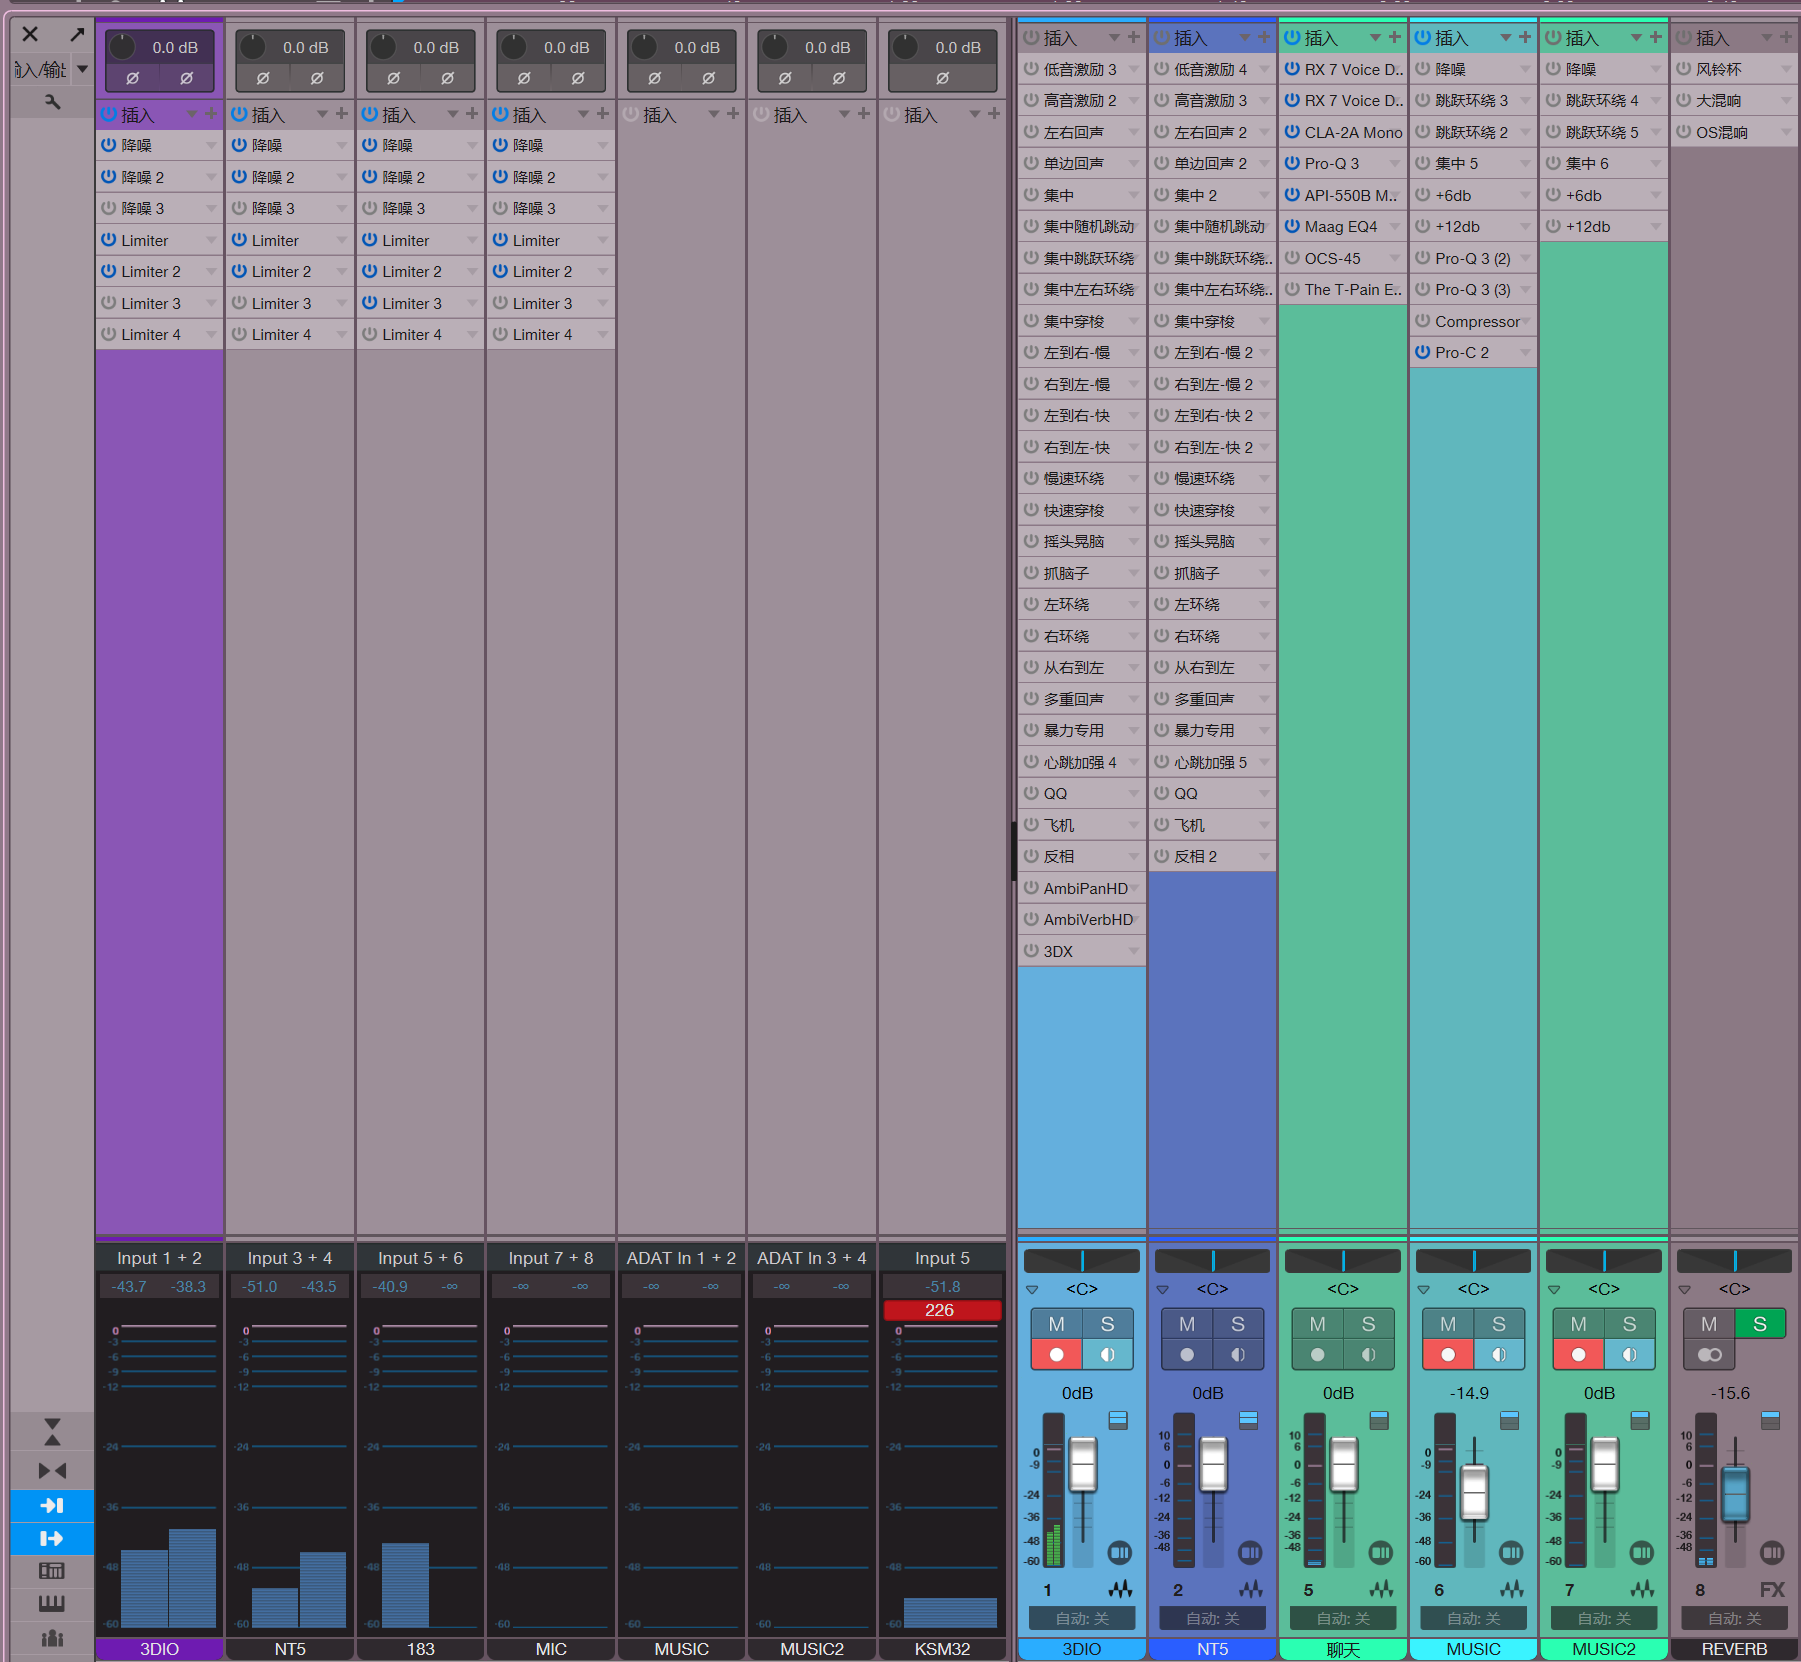
Task: Click automation icon on 聊天 channel
Action: (1381, 1589)
